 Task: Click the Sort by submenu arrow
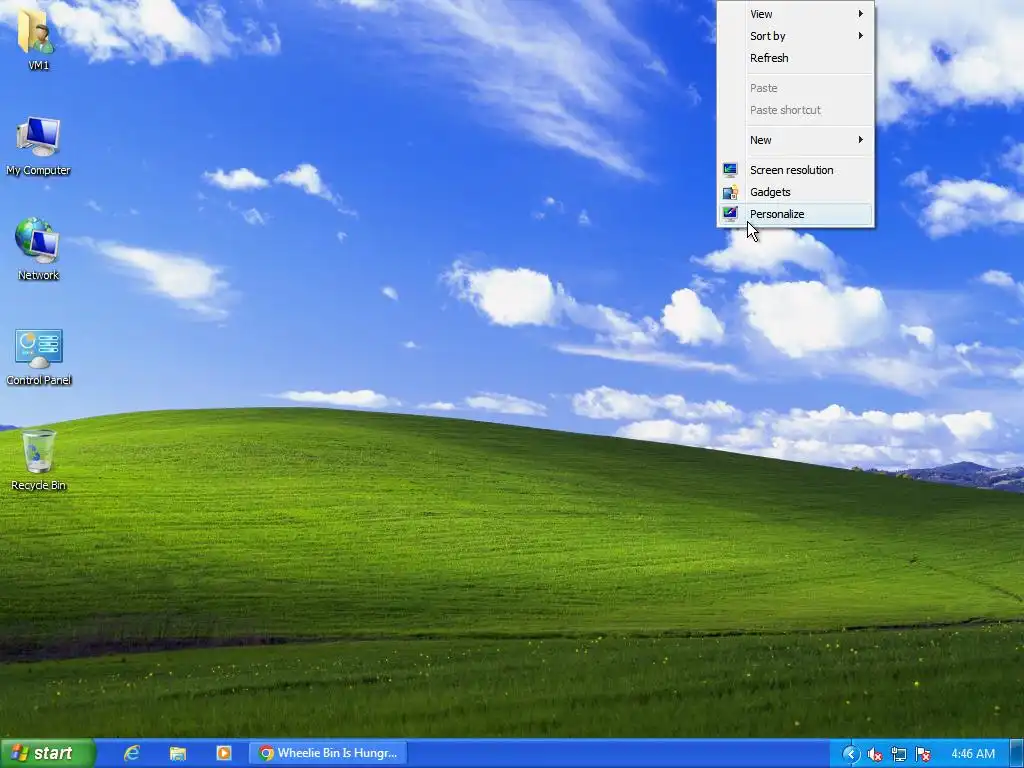pyautogui.click(x=861, y=36)
